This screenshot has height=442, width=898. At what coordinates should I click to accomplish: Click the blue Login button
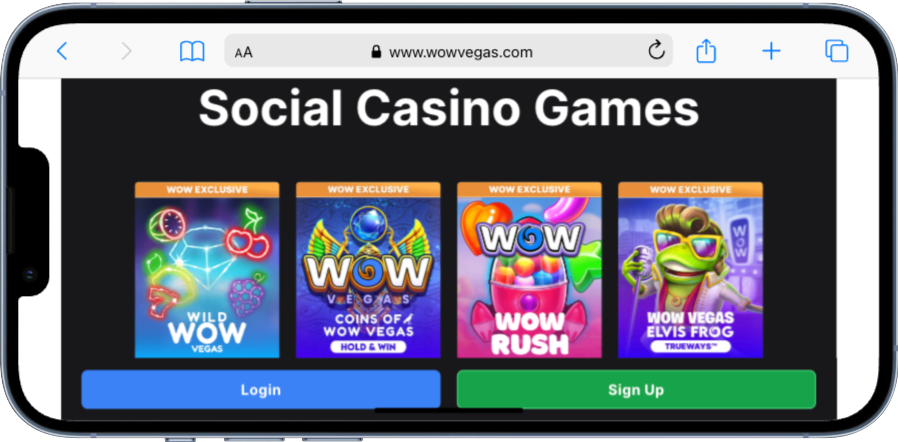click(x=261, y=389)
